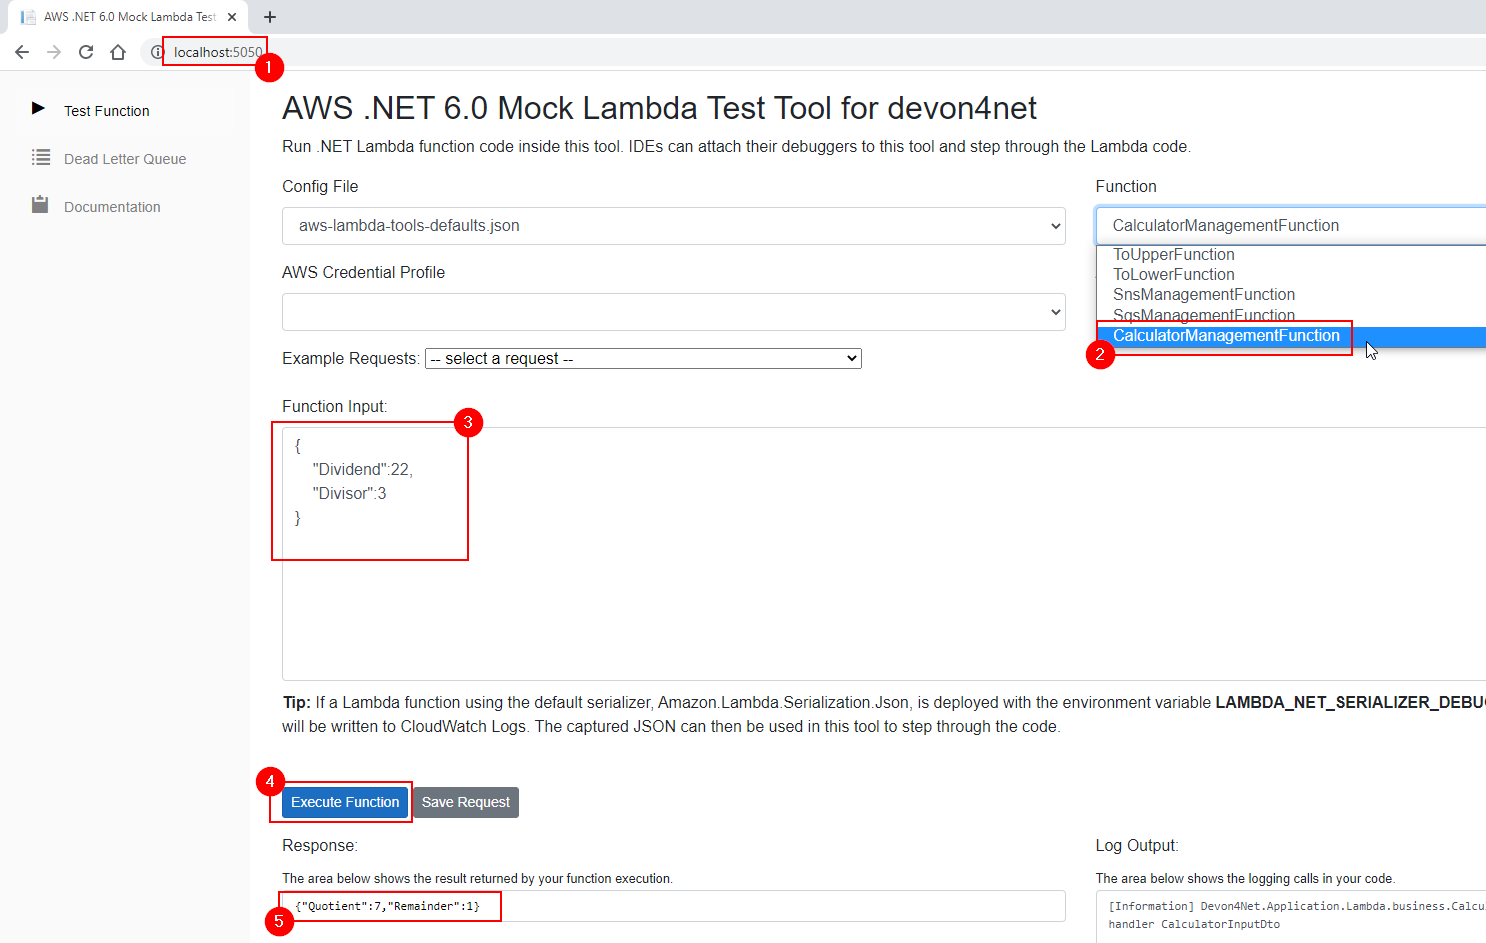Select CalculatorManagementFunction in the dropdown
The height and width of the screenshot is (943, 1486).
coord(1226,336)
